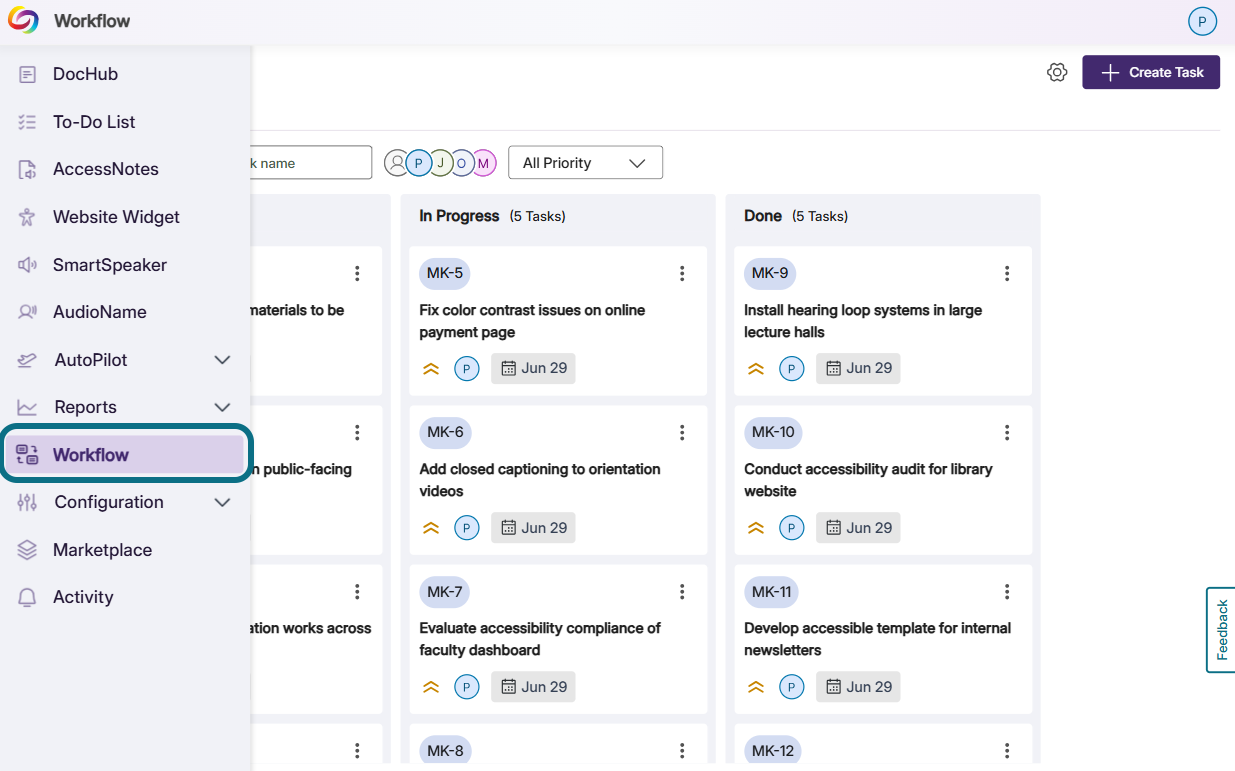This screenshot has width=1235, height=771.
Task: Click the SmartSpeaker megaphone icon
Action: point(28,265)
